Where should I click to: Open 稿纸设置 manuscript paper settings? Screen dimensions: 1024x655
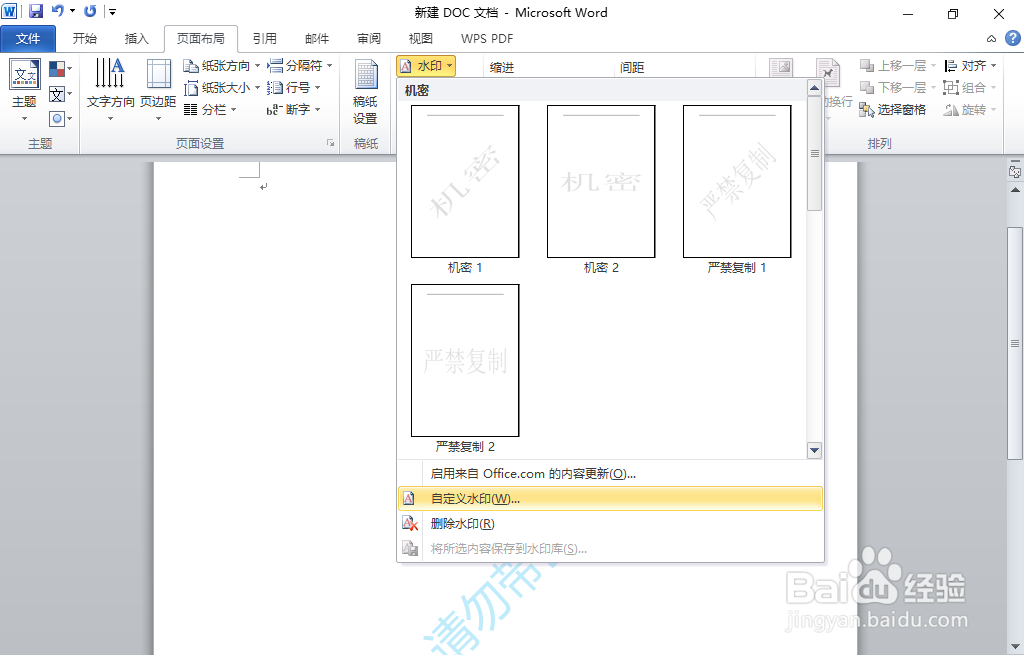click(366, 91)
